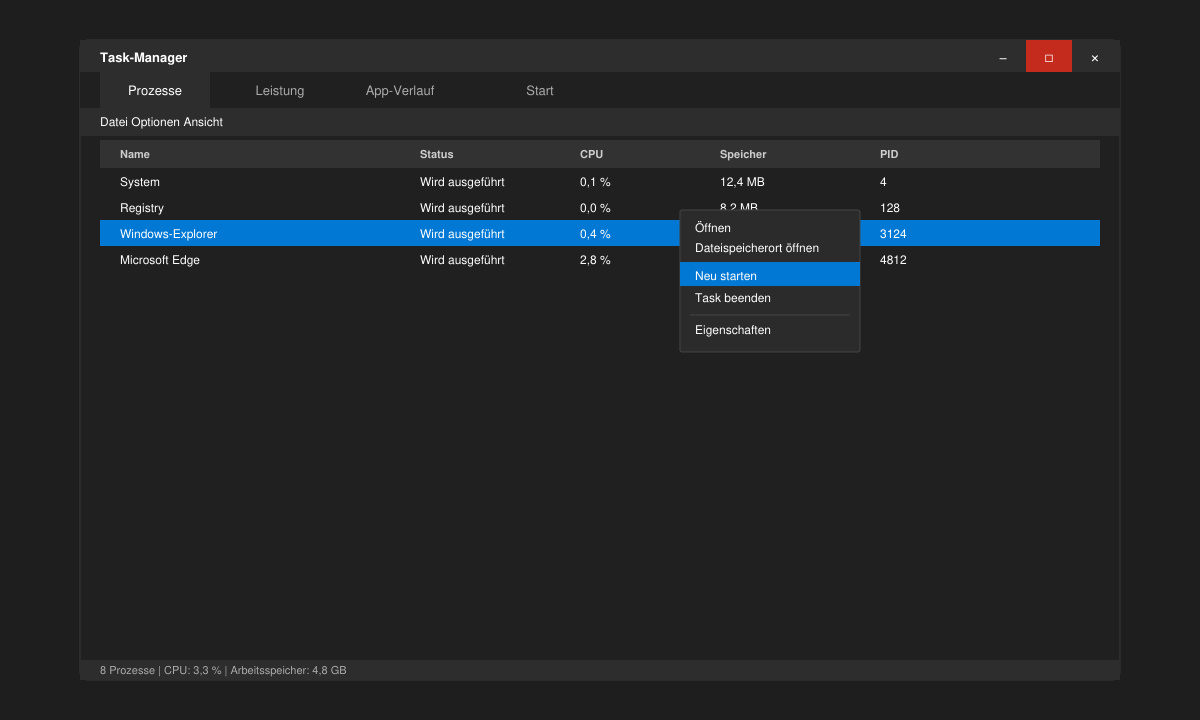Click System's status Wird ausgeführt
The width and height of the screenshot is (1200, 720).
pos(462,182)
